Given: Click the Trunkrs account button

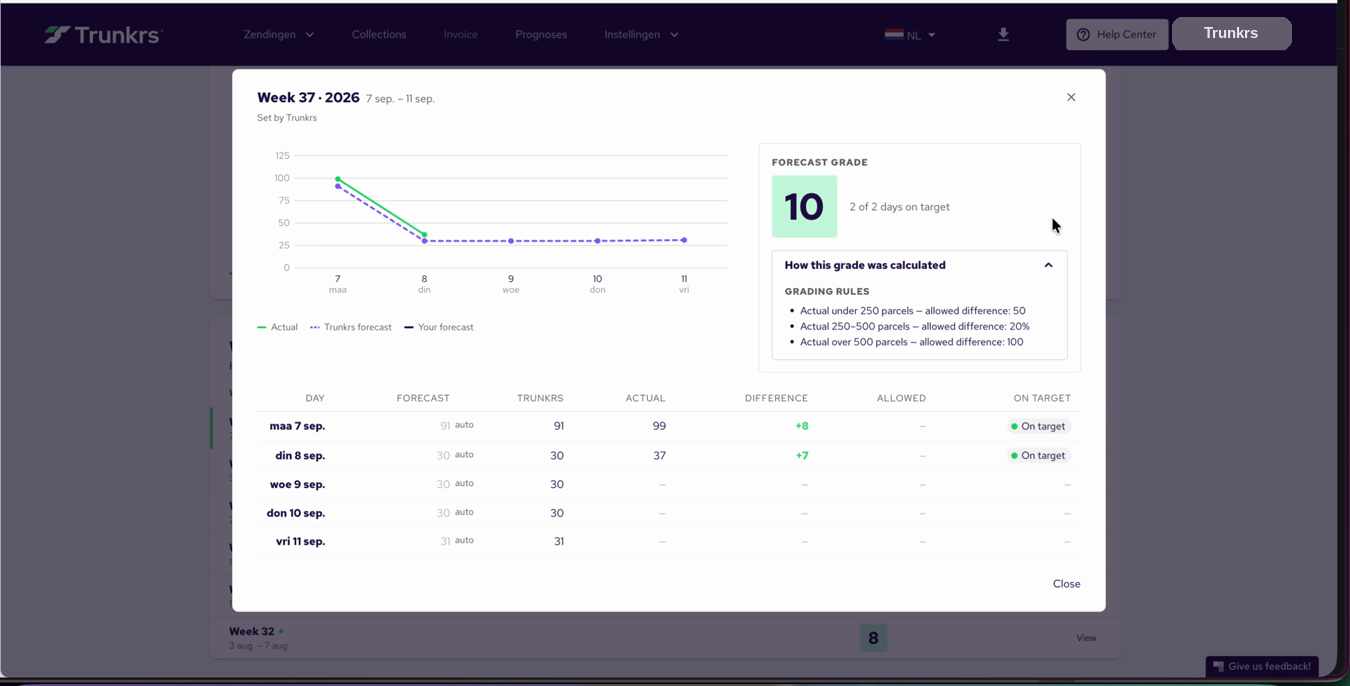Looking at the screenshot, I should pos(1231,33).
